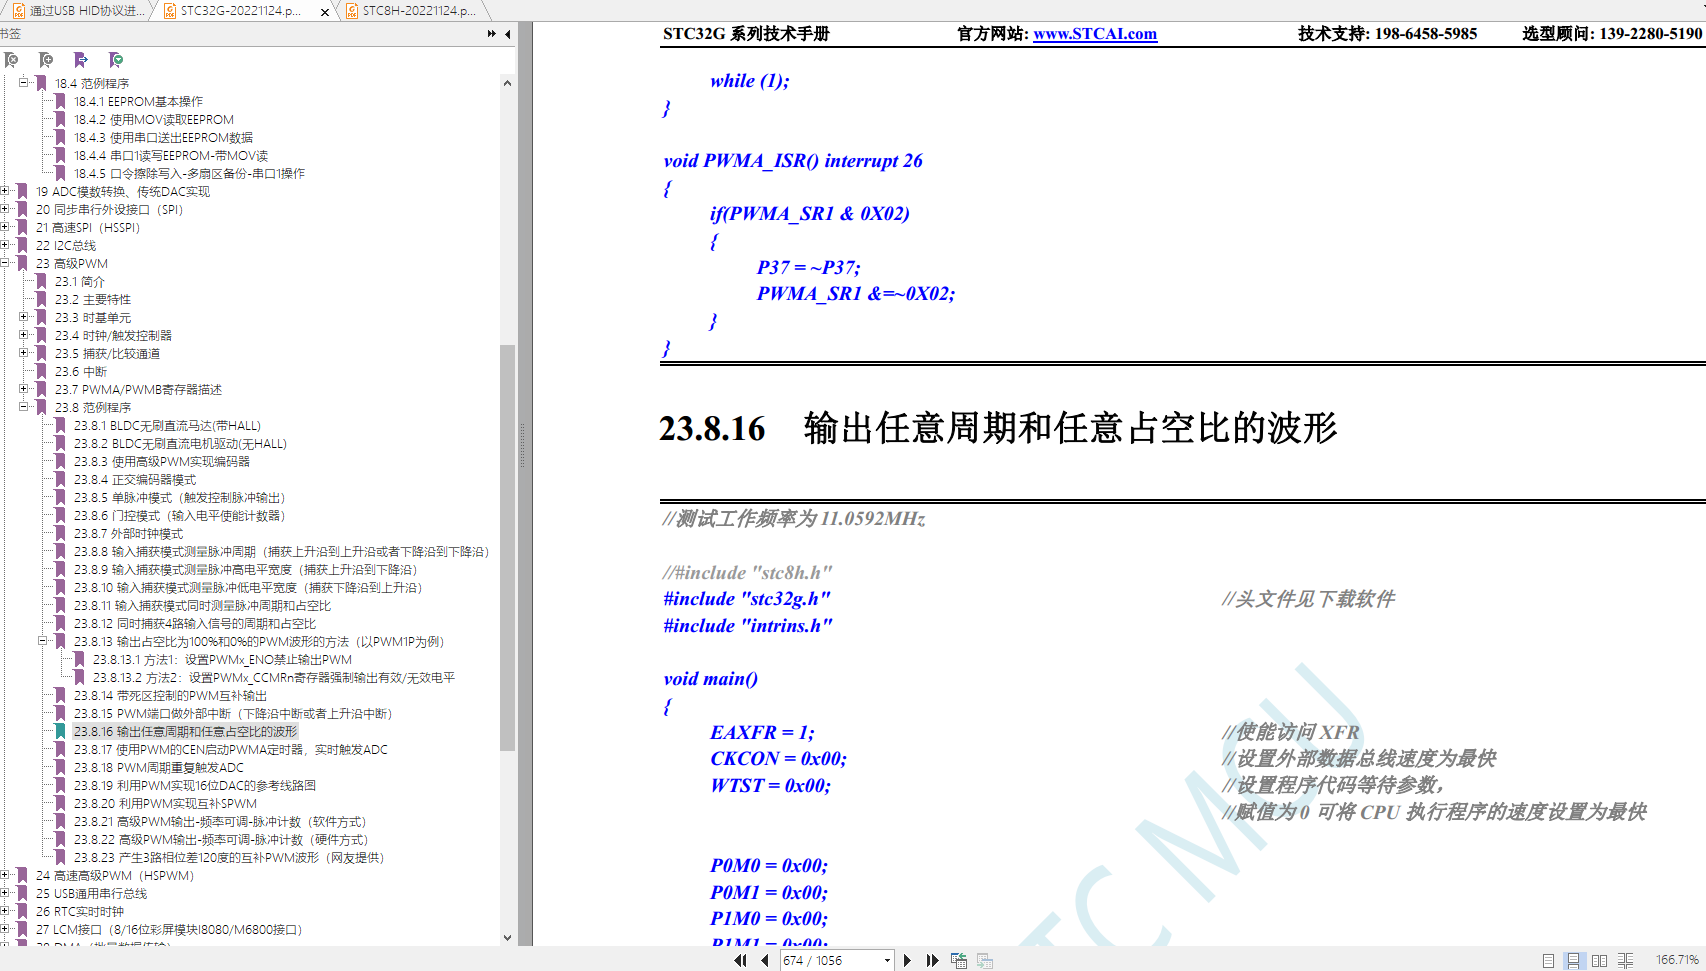Image resolution: width=1706 pixels, height=971 pixels.
Task: Expand 23.7 PWMA/PWMB寄存器描述 node
Action: [23, 389]
